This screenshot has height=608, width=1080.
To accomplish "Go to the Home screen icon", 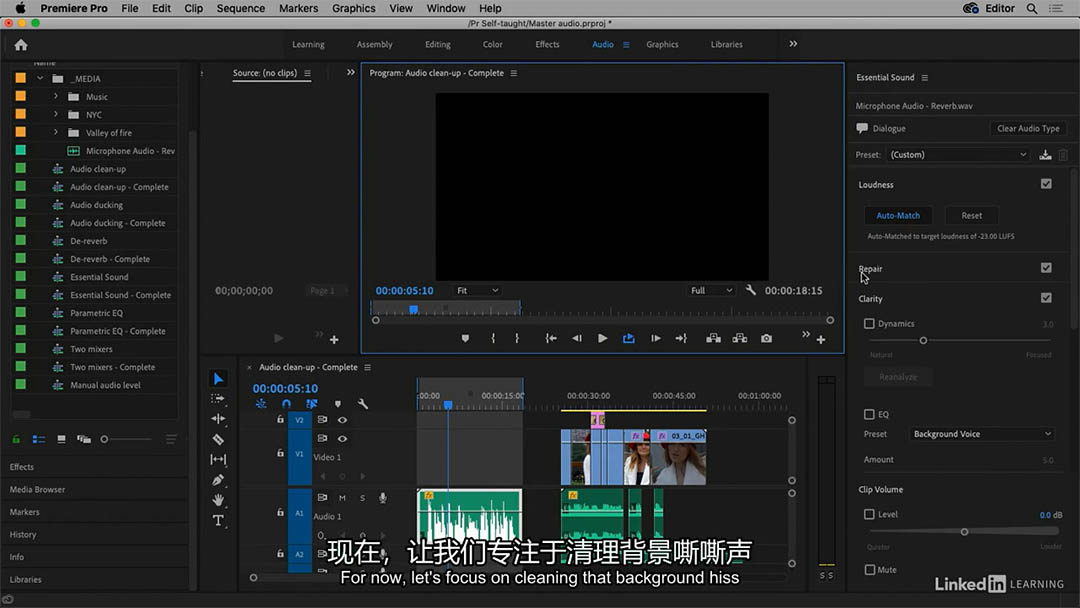I will [21, 45].
